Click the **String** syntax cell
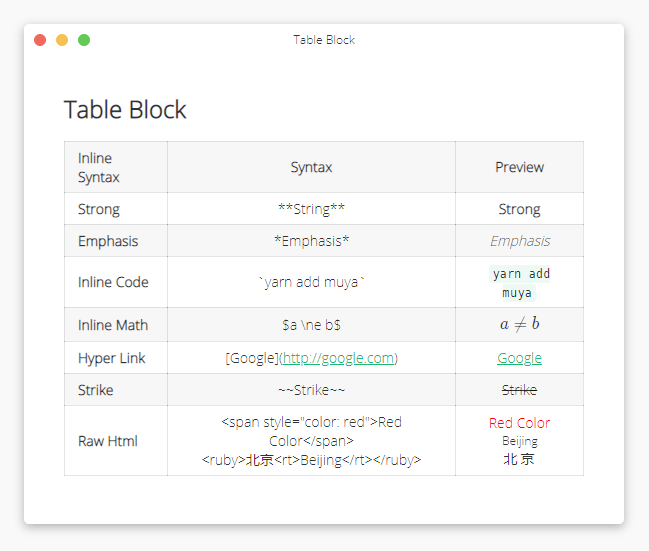 [x=311, y=209]
